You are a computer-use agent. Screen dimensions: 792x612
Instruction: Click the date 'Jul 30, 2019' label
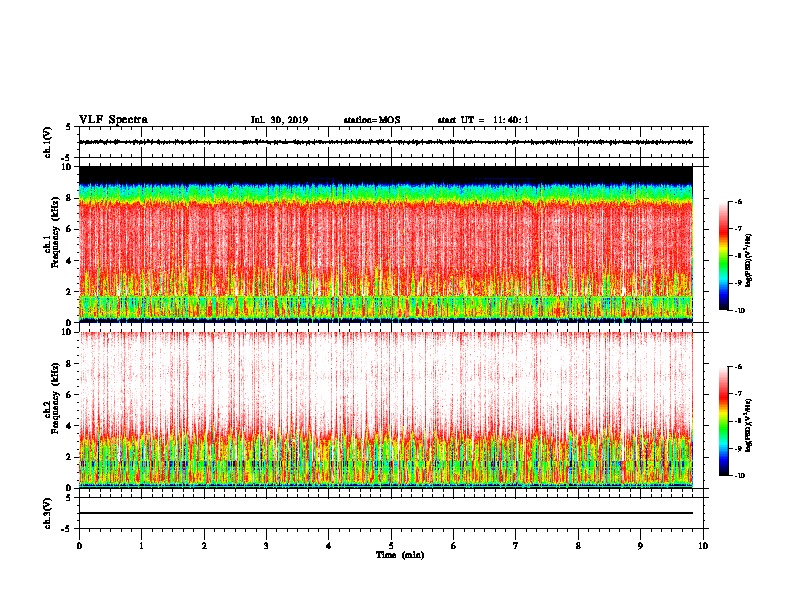[279, 120]
